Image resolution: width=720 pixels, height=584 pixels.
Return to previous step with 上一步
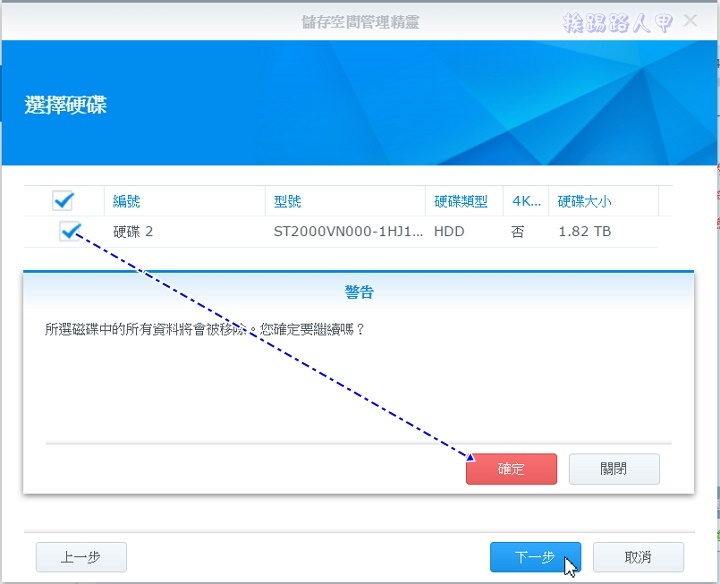coord(81,557)
